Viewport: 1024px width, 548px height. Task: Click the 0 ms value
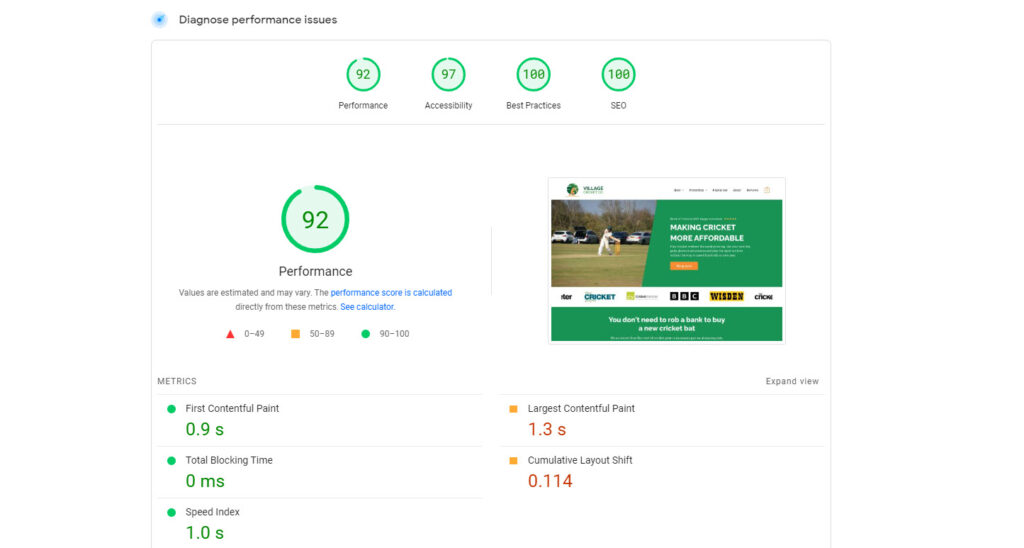[x=205, y=481]
